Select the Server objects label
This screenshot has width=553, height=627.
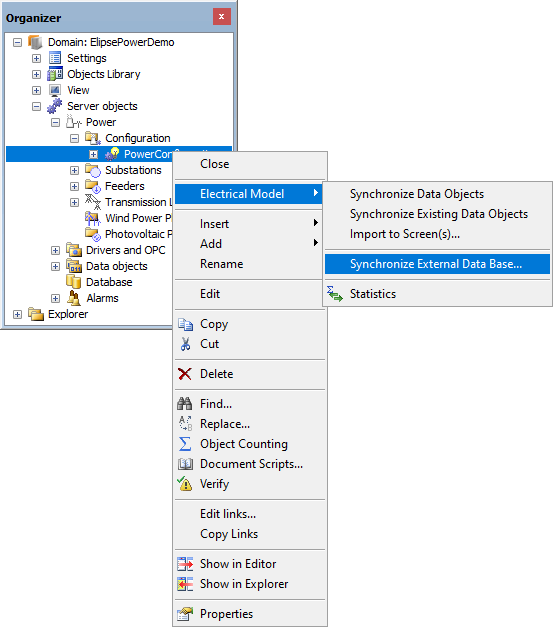102,106
